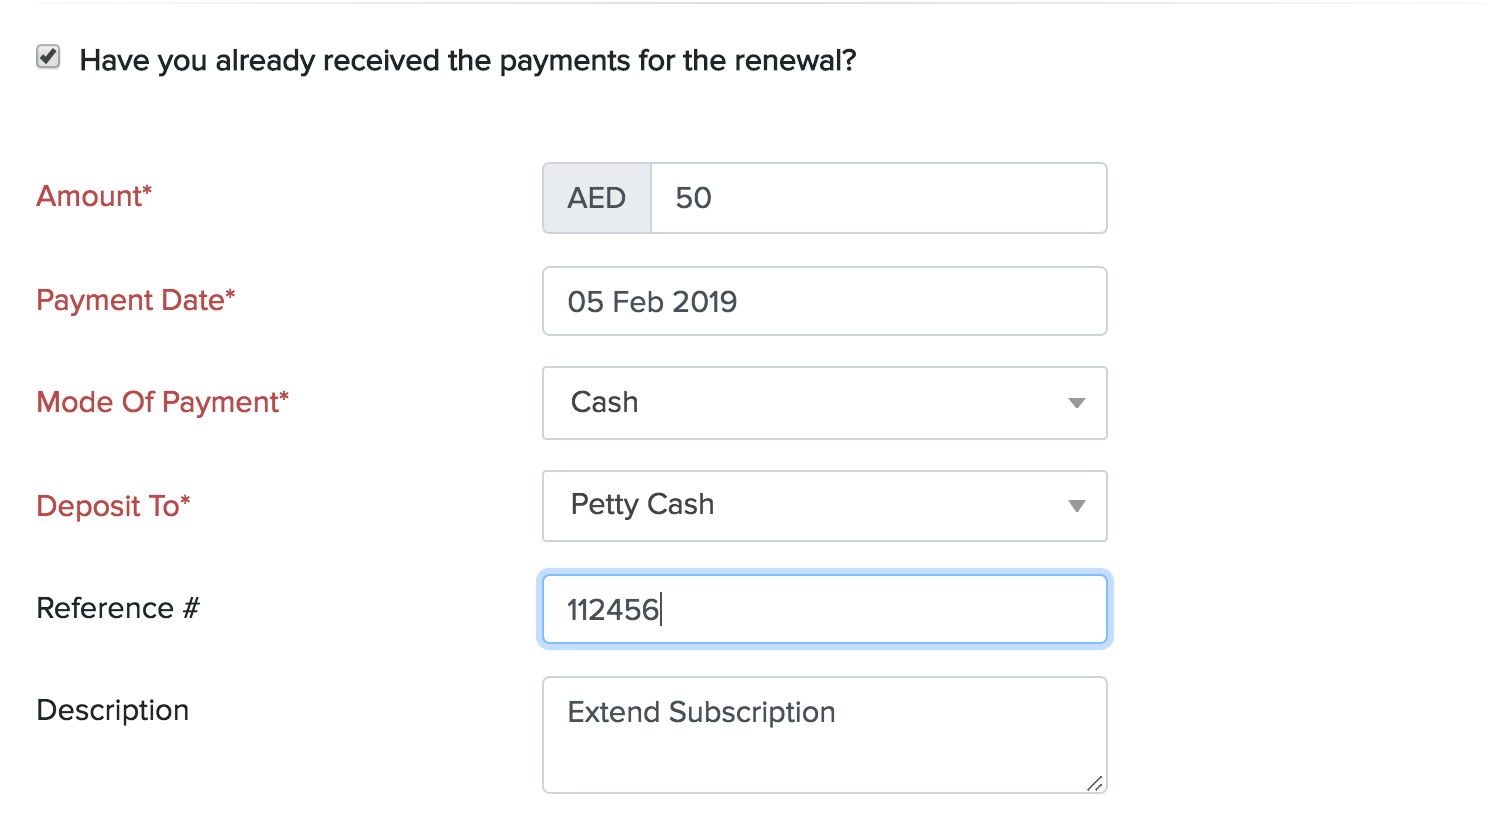Open the Petty Cash deposit account dropdown
The width and height of the screenshot is (1506, 832).
point(824,506)
